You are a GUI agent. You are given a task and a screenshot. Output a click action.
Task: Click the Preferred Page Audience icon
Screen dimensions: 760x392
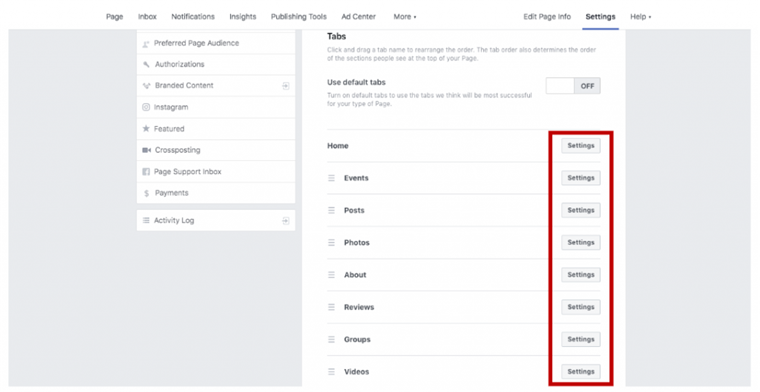coord(146,44)
